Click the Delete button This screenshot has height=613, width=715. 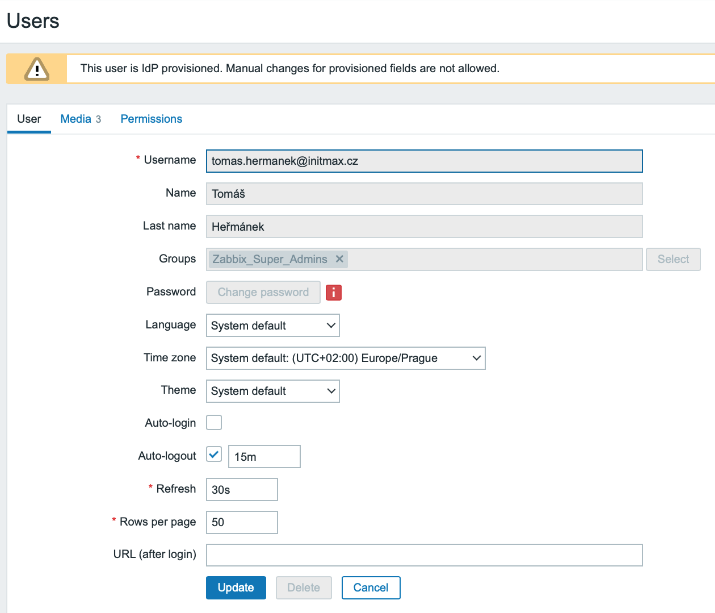click(304, 587)
